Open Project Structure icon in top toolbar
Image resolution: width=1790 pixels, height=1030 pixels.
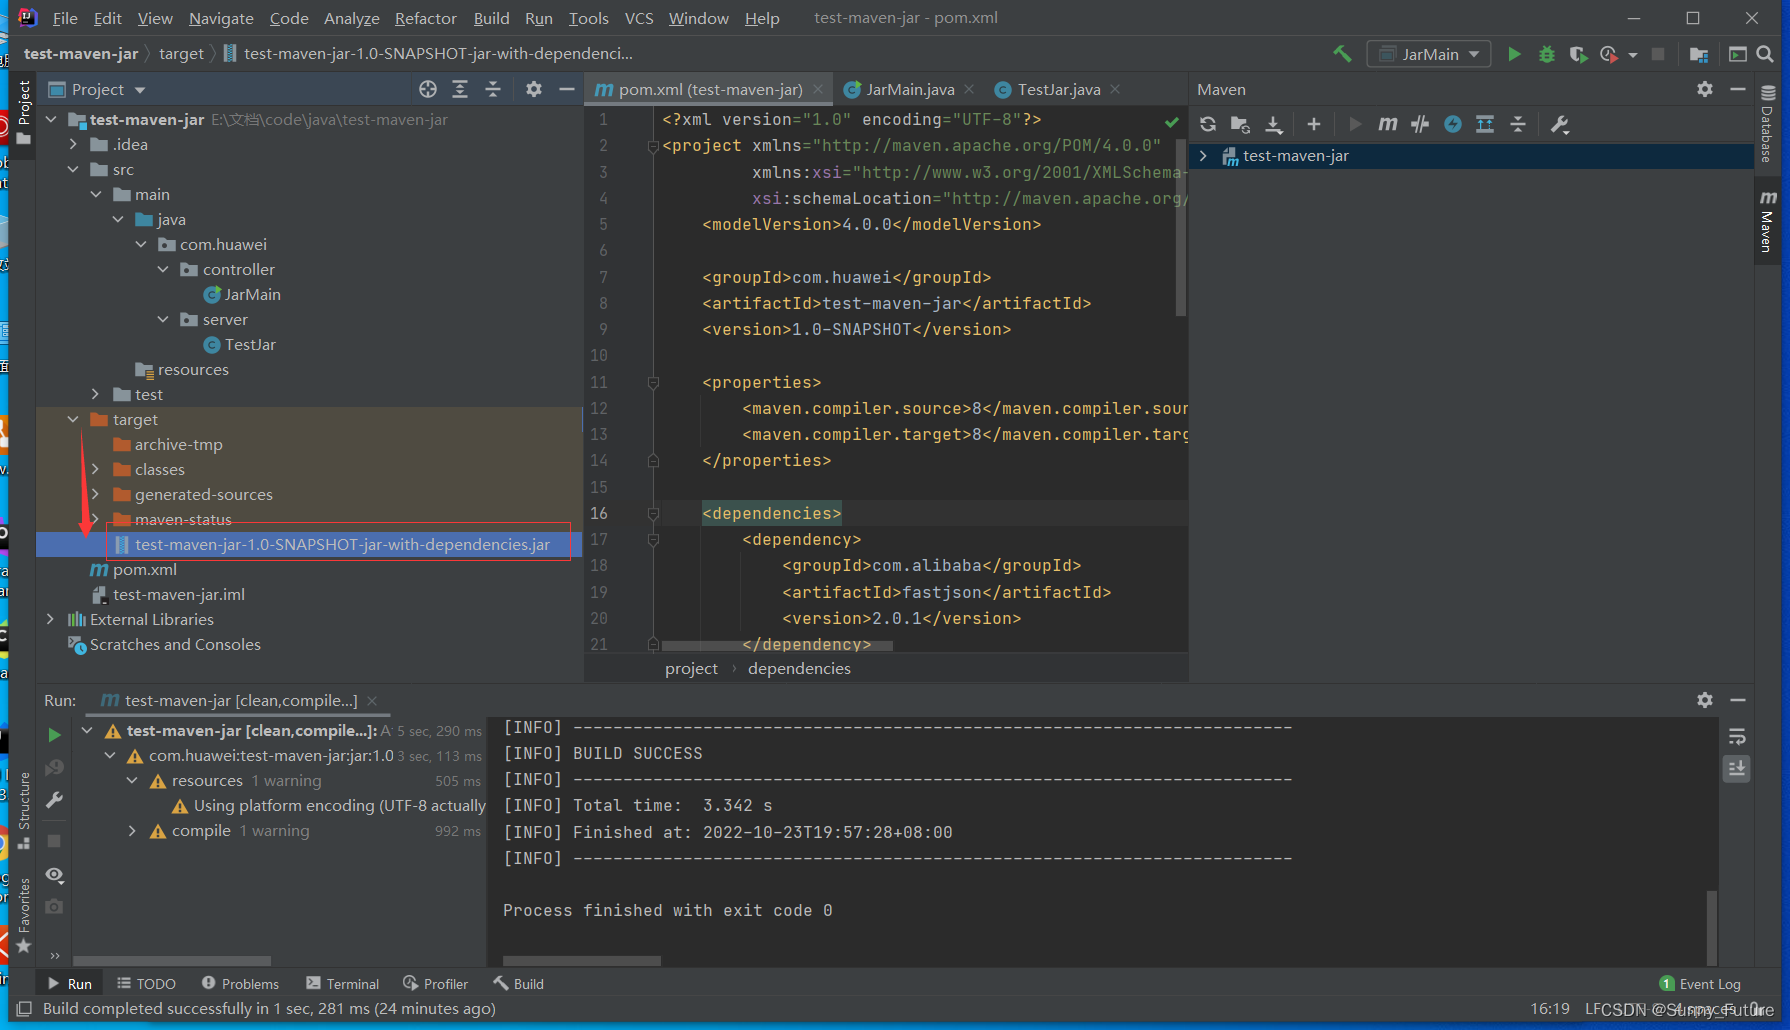(1698, 54)
